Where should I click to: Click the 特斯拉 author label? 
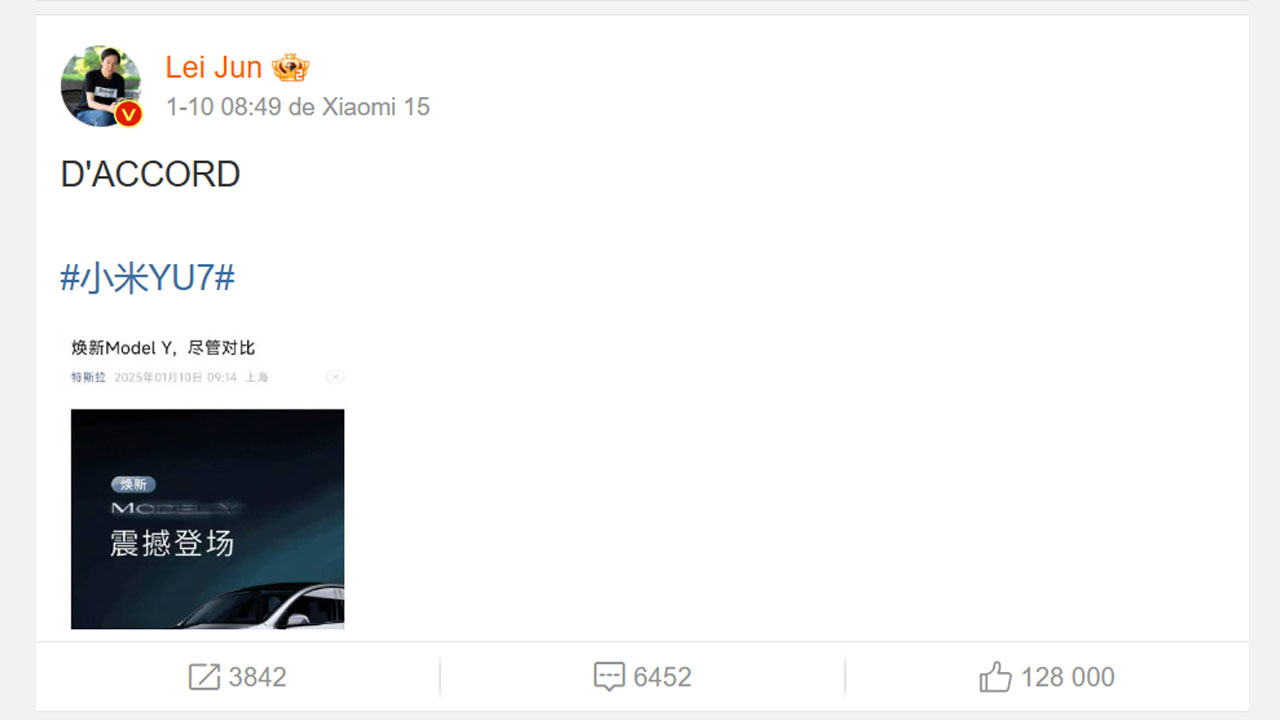click(x=88, y=377)
